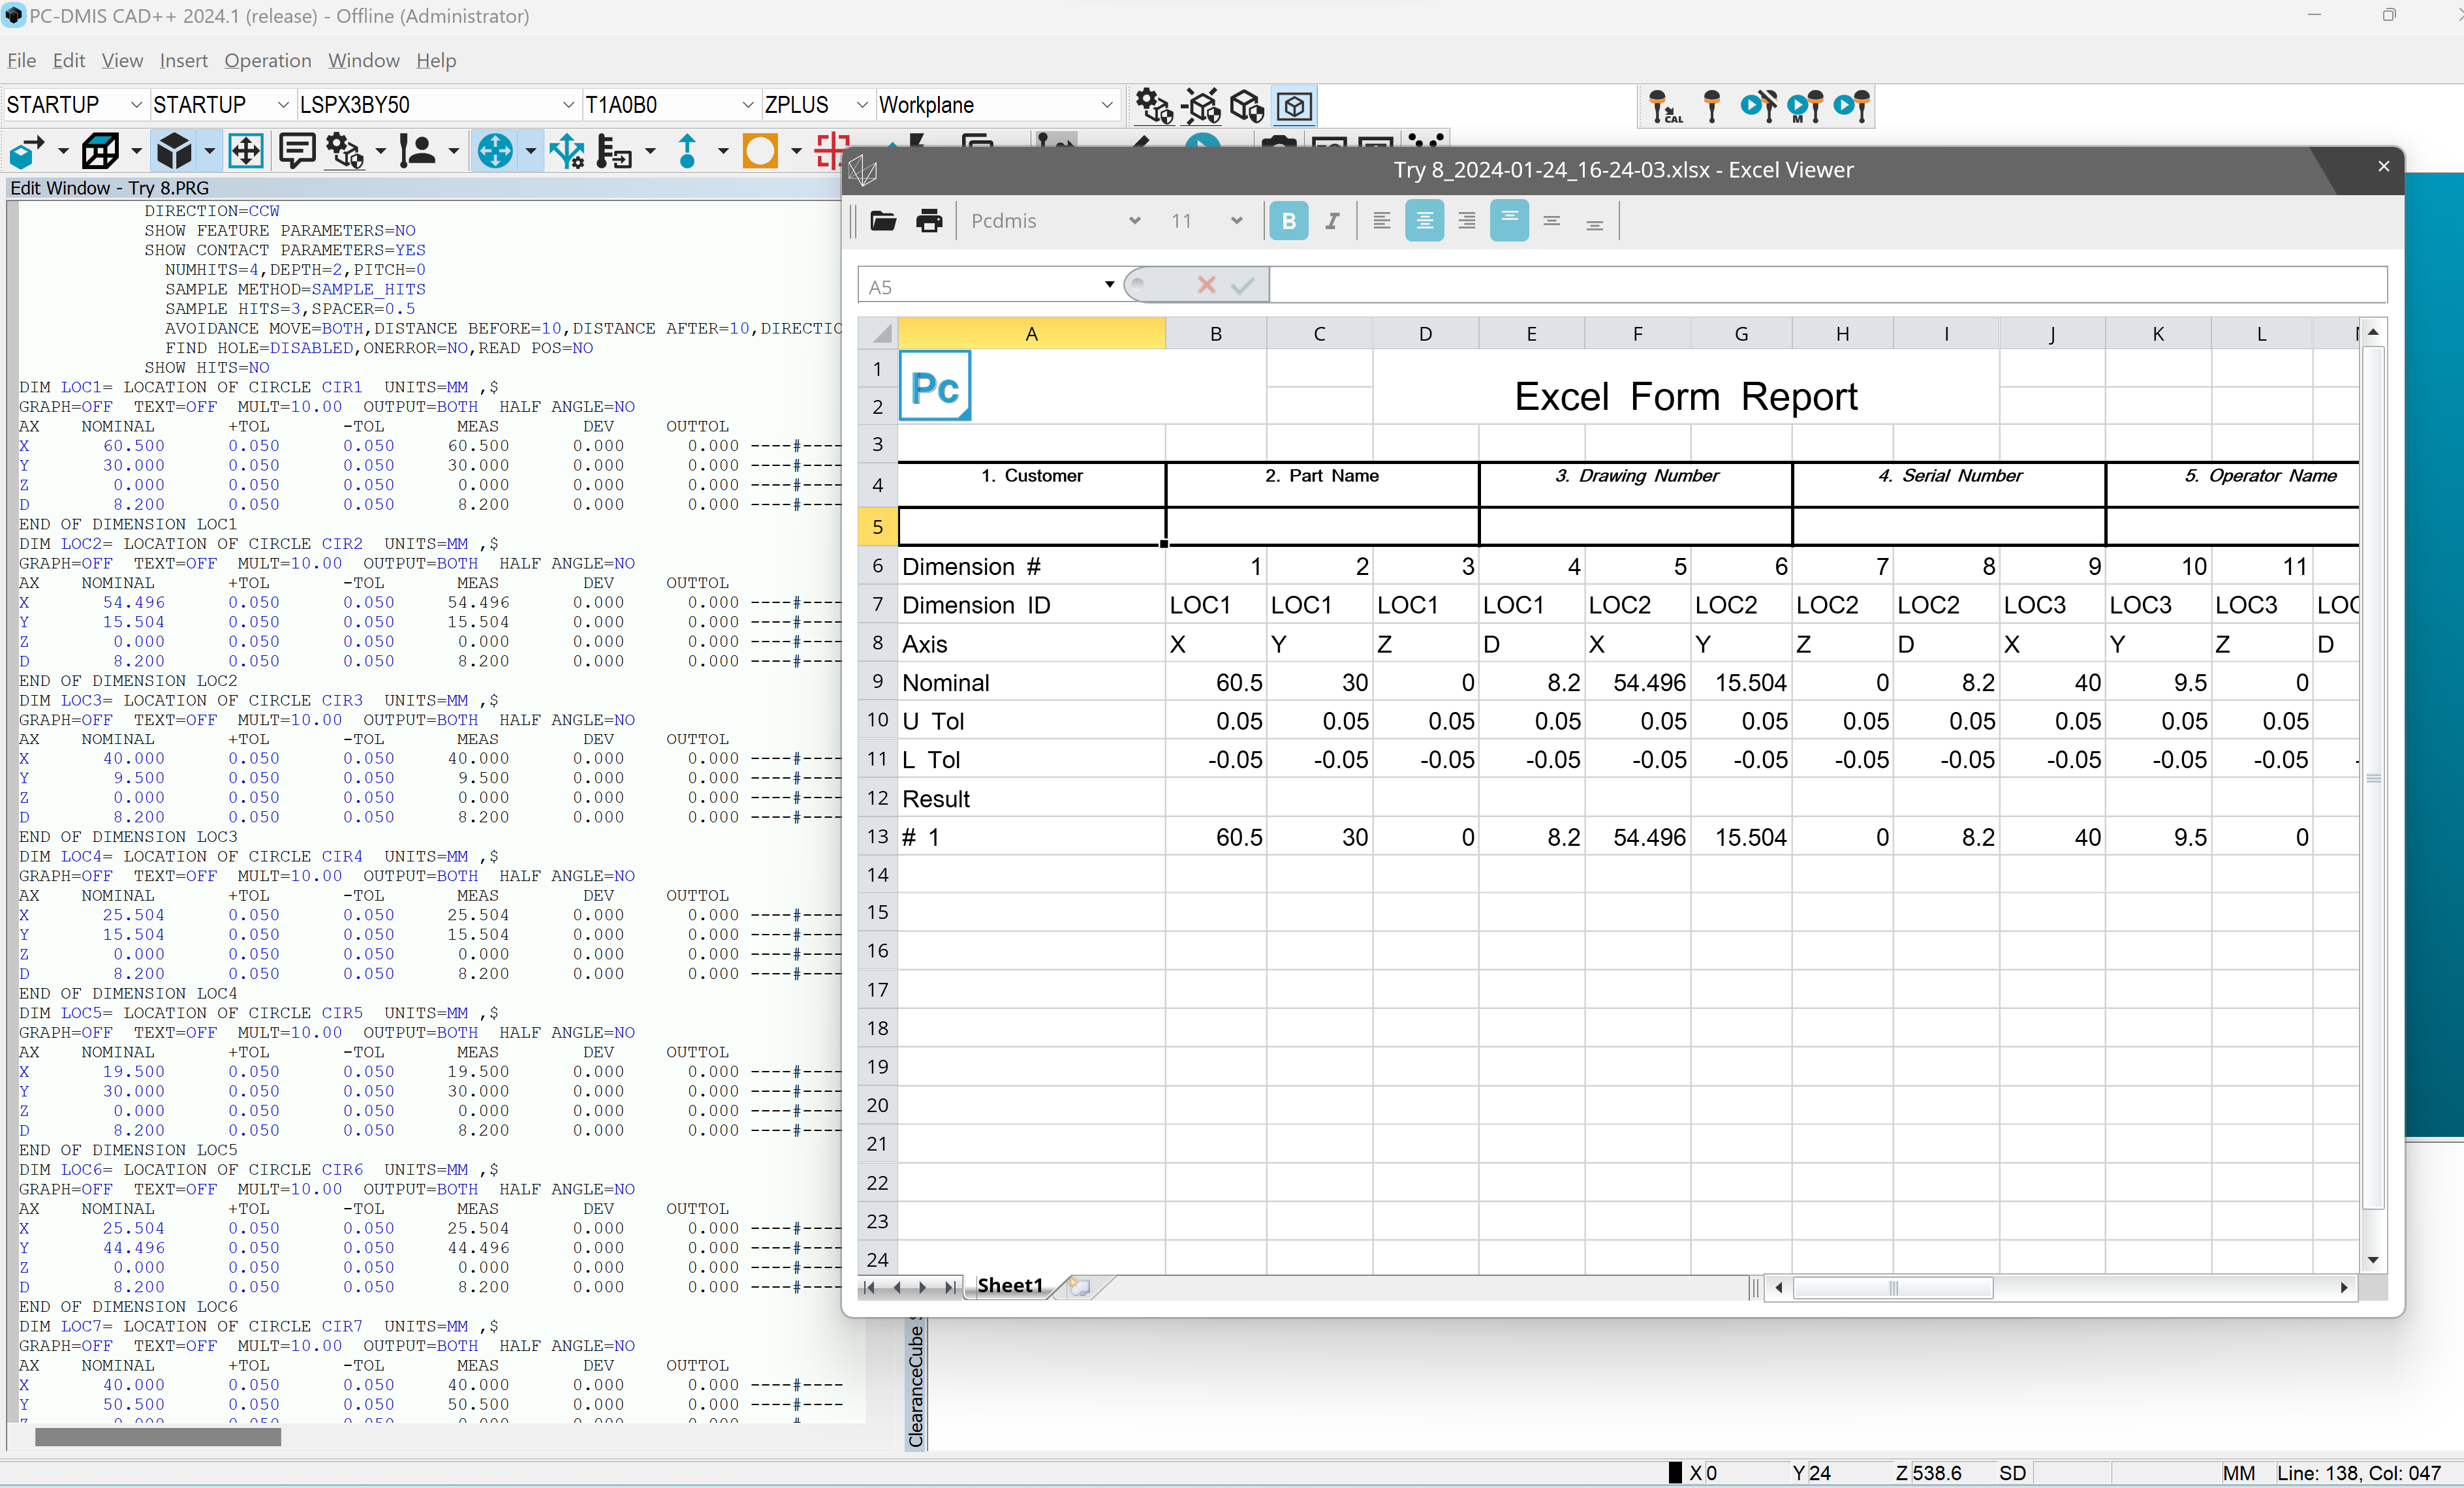Toggle top vertical alignment in Excel Viewer
The image size is (2464, 1488).
click(x=1509, y=221)
